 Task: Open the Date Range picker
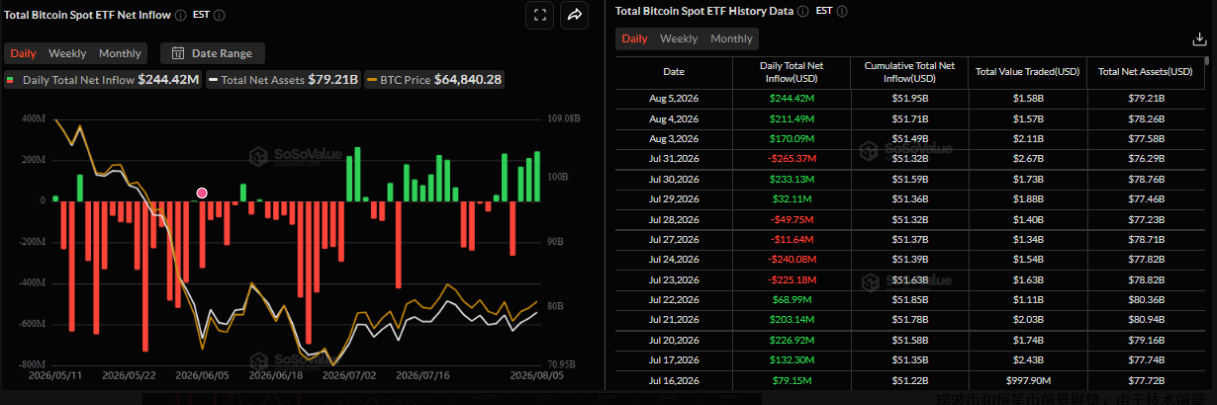tap(212, 53)
